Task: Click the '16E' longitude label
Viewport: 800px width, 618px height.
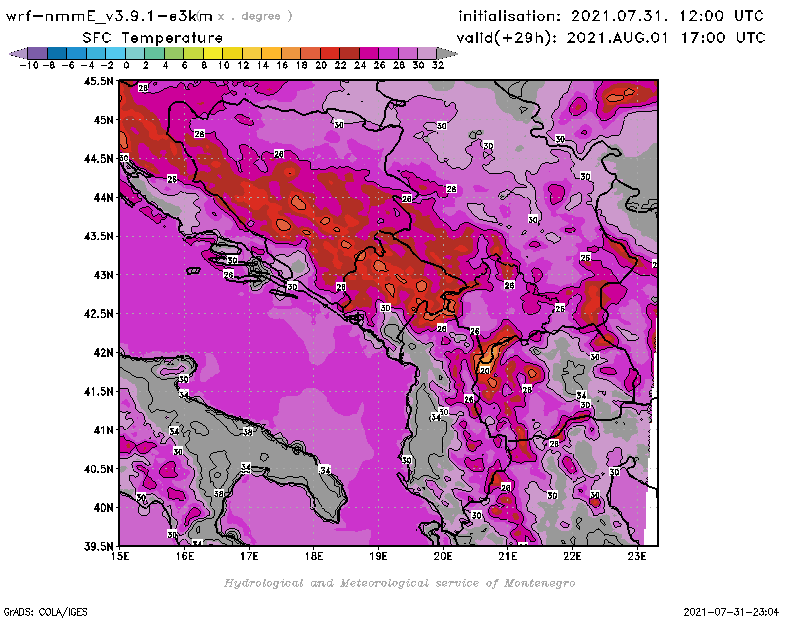Action: 184,556
